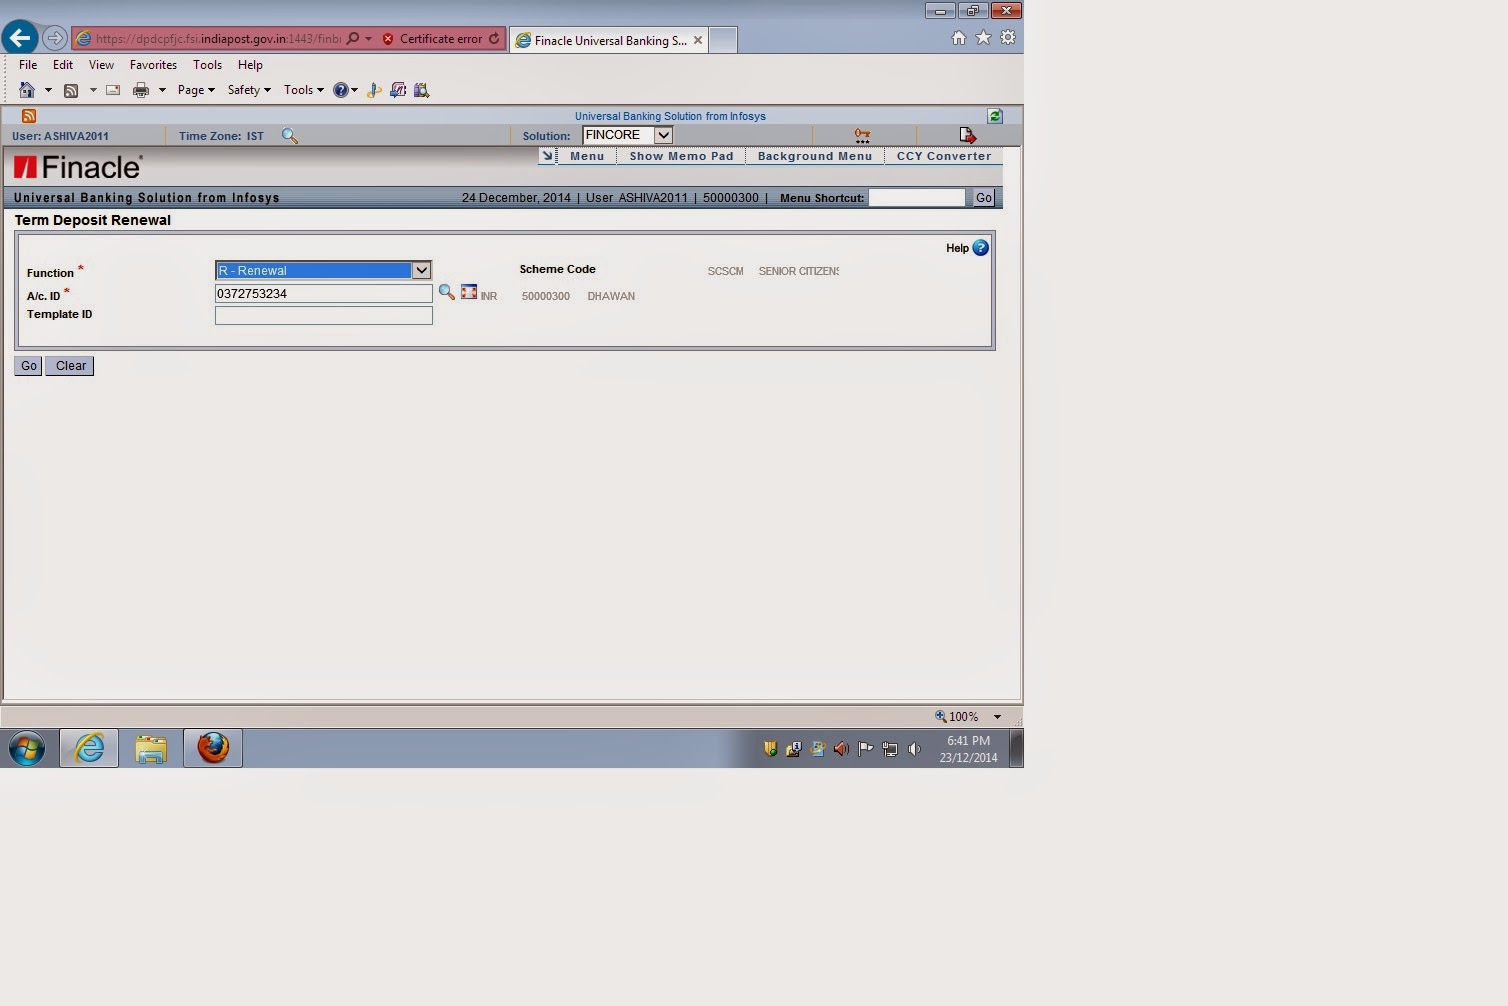Click the logout document icon on the right
The height and width of the screenshot is (1006, 1508).
point(966,134)
